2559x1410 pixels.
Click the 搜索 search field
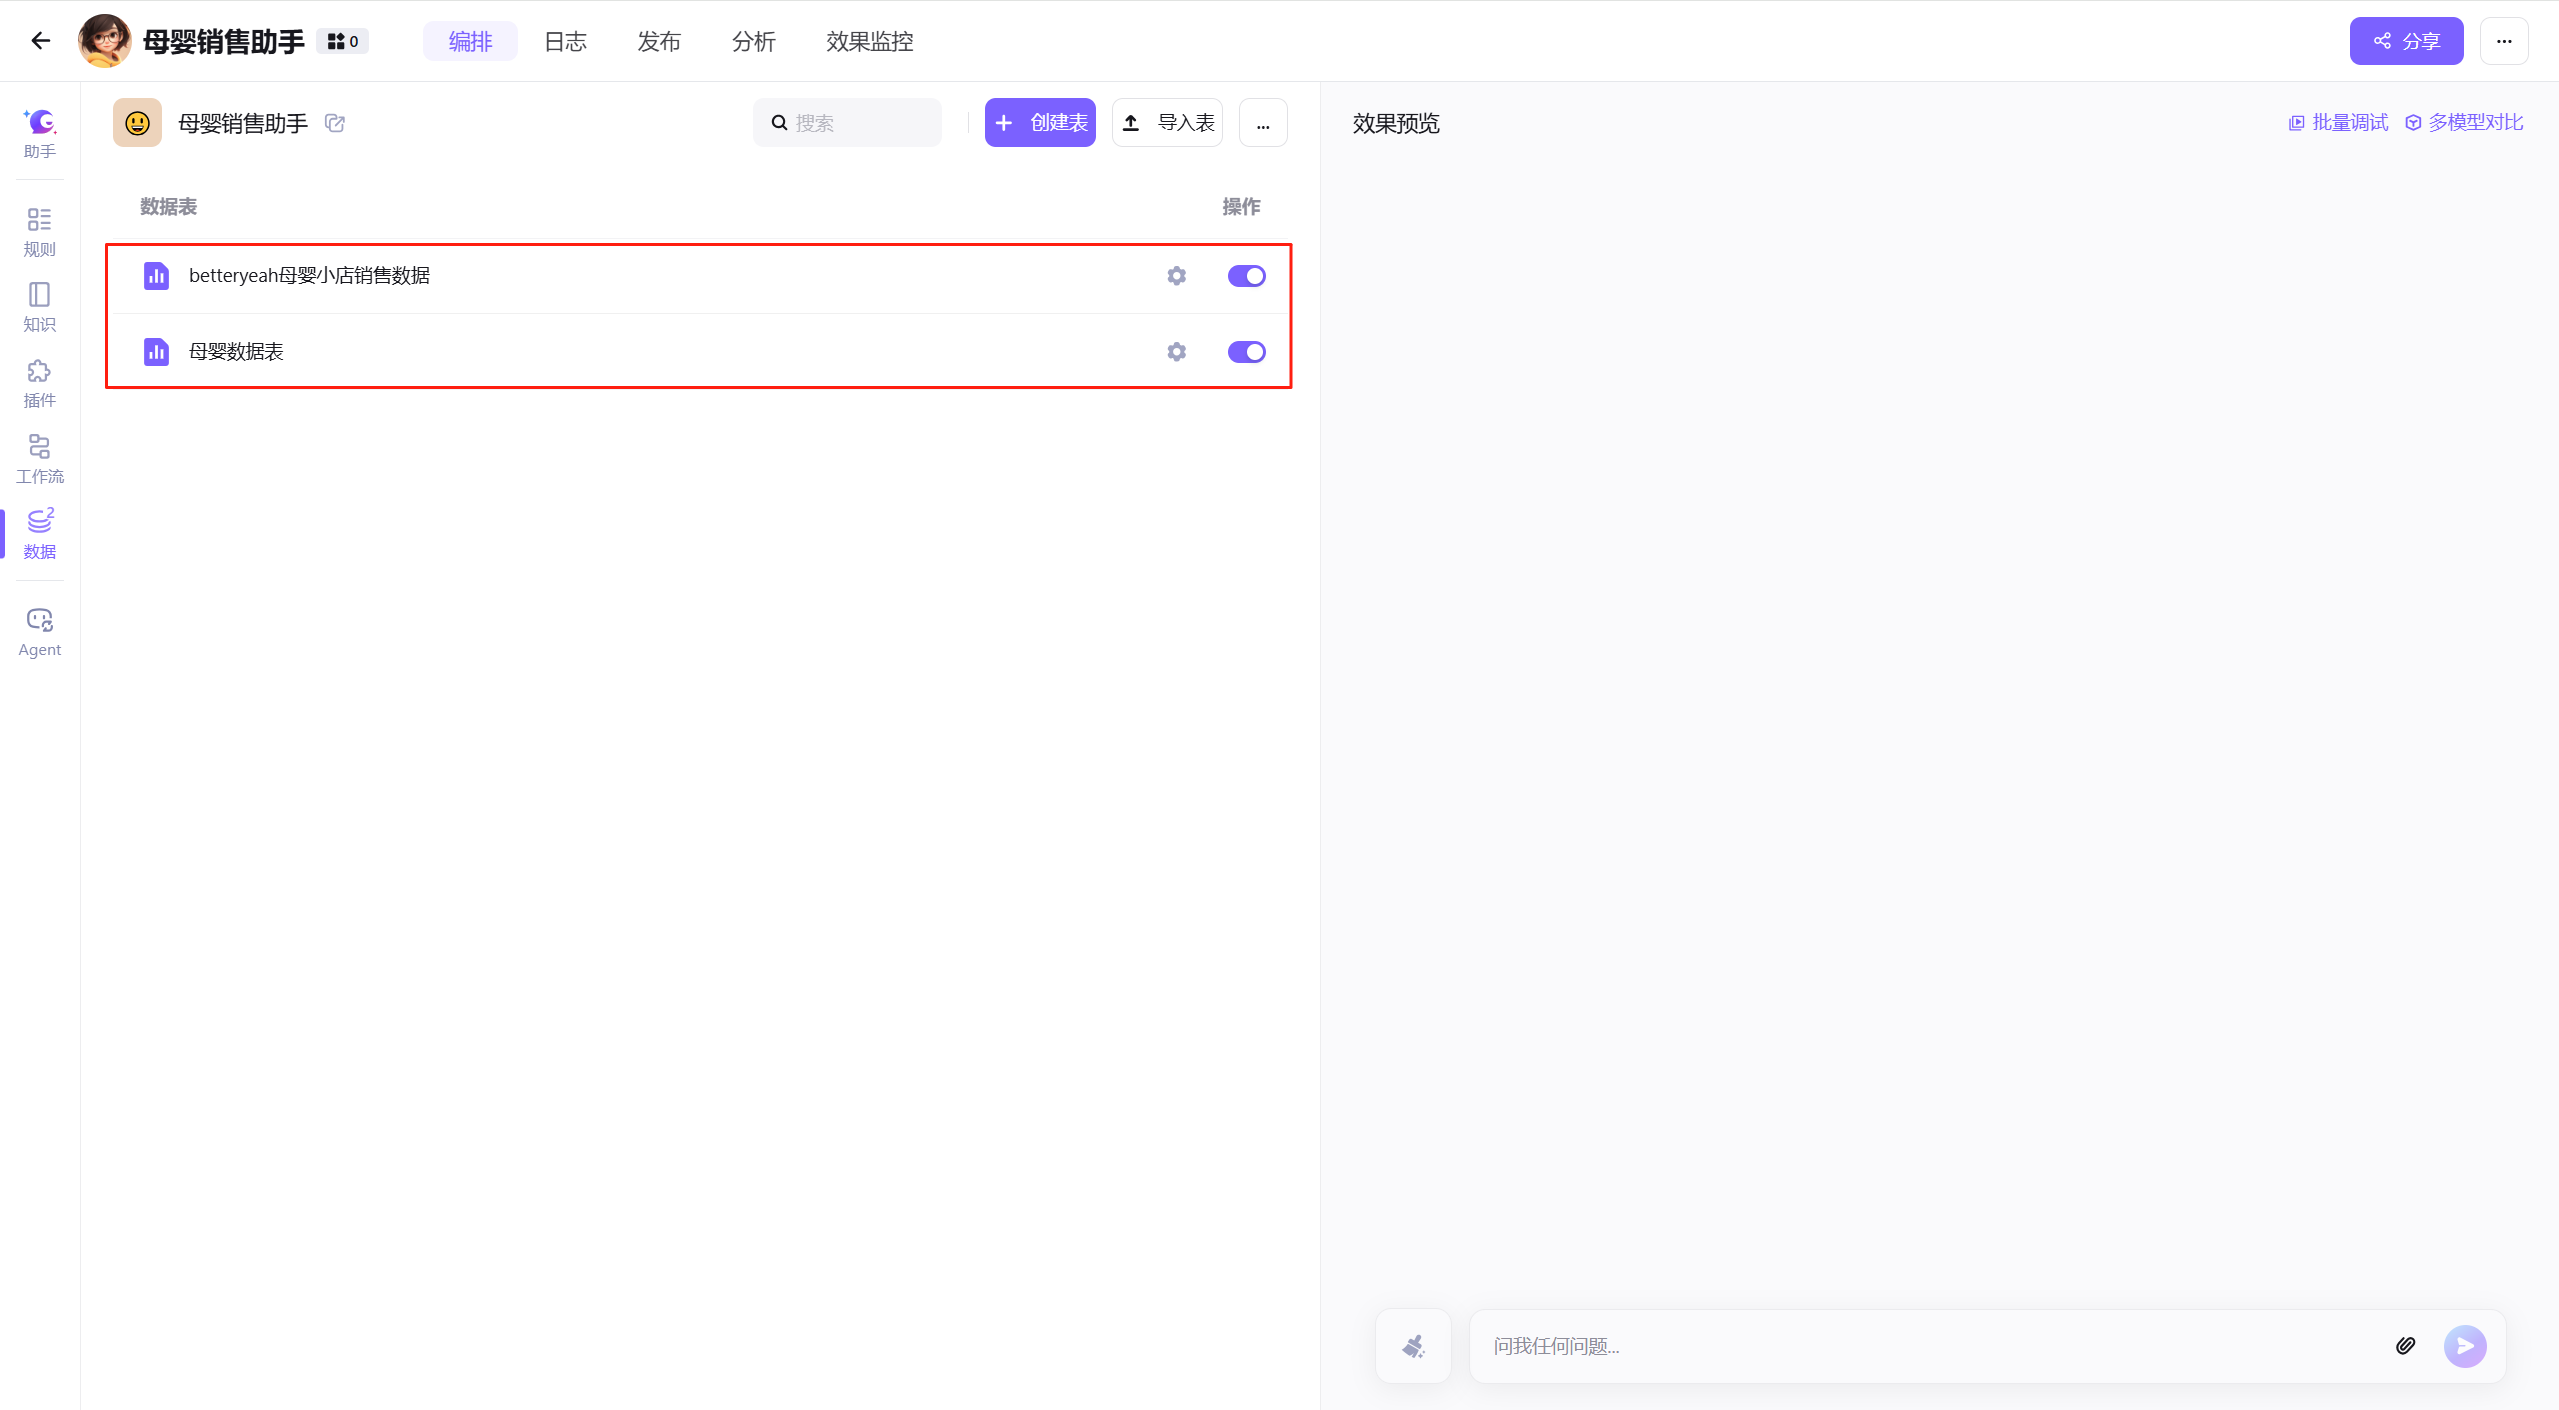coord(848,123)
